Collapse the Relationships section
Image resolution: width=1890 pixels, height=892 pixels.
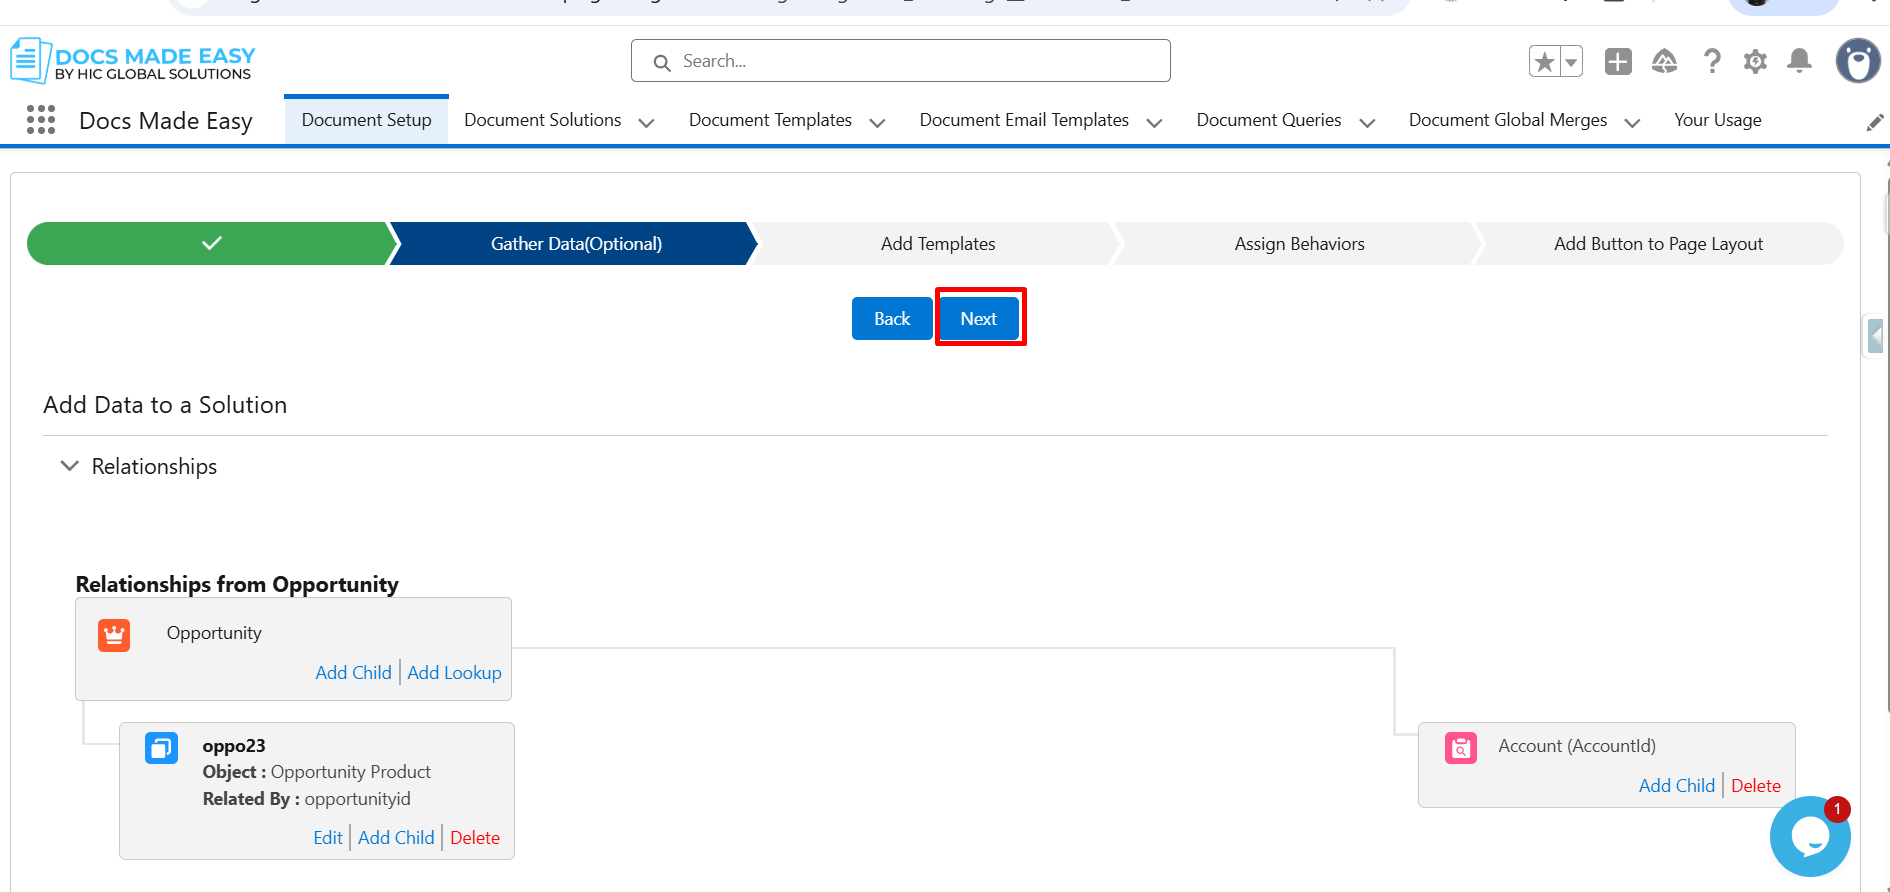tap(70, 466)
